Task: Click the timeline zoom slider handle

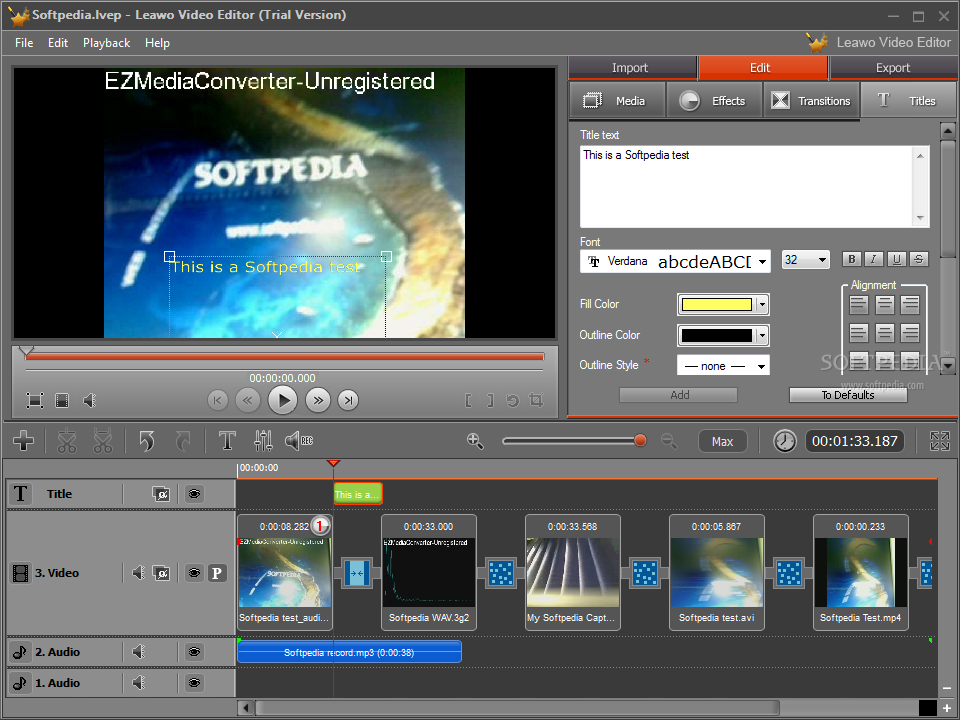Action: (640, 440)
